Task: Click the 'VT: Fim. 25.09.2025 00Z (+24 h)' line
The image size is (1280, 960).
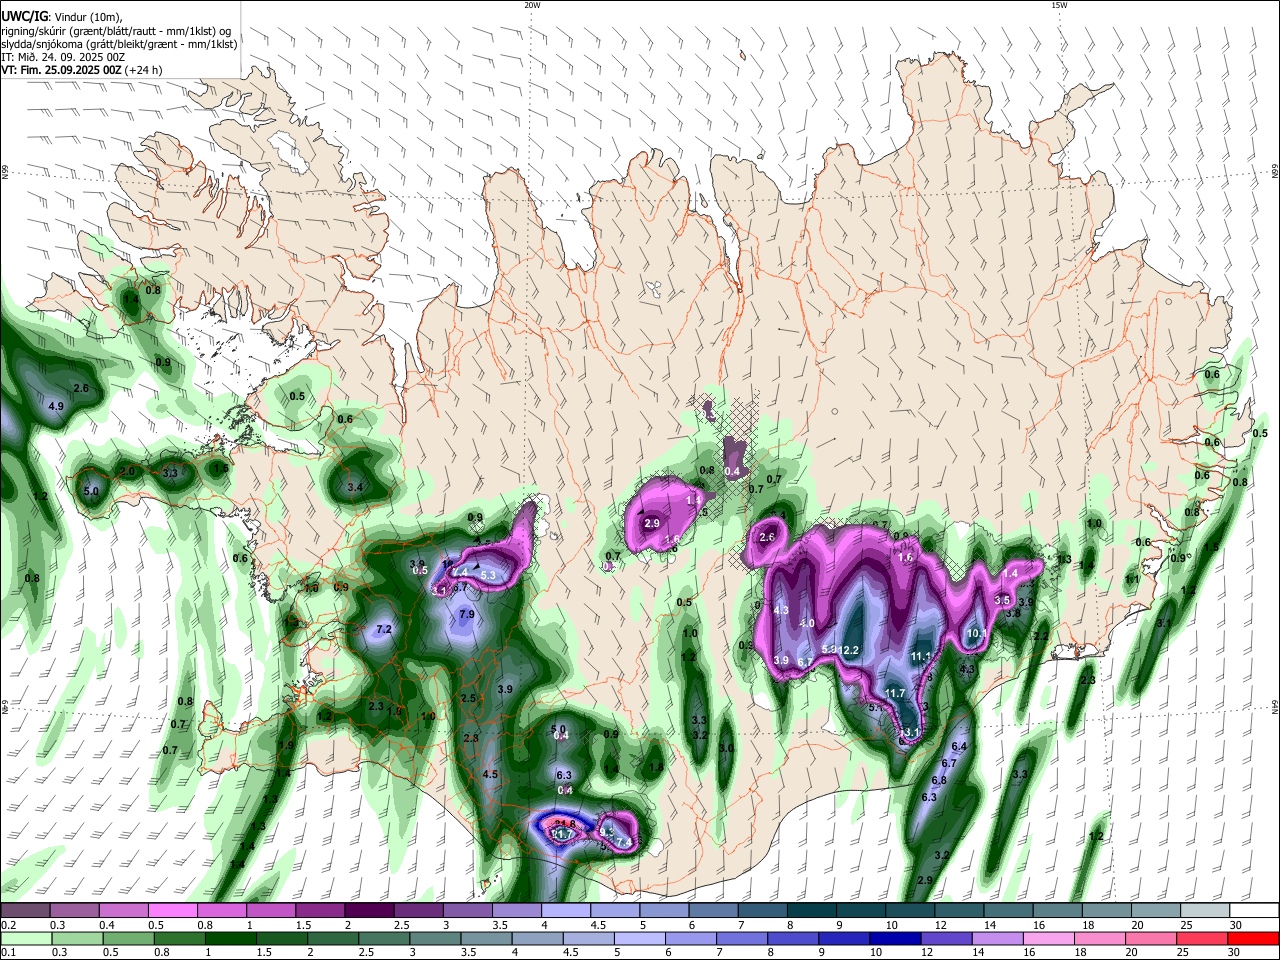Action: coord(81,70)
